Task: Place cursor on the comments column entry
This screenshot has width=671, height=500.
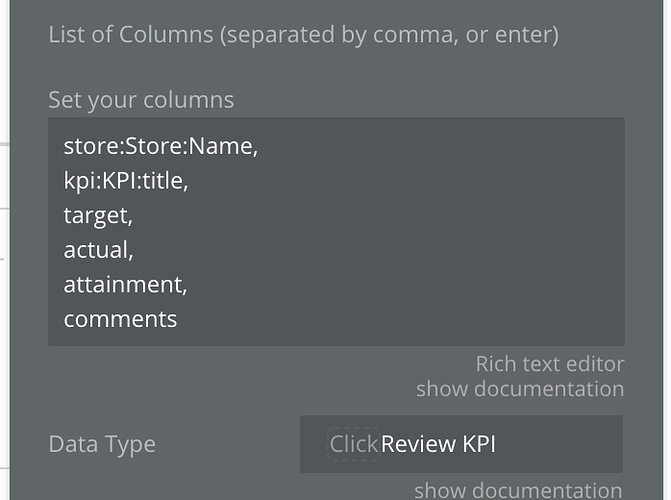Action: point(120,319)
